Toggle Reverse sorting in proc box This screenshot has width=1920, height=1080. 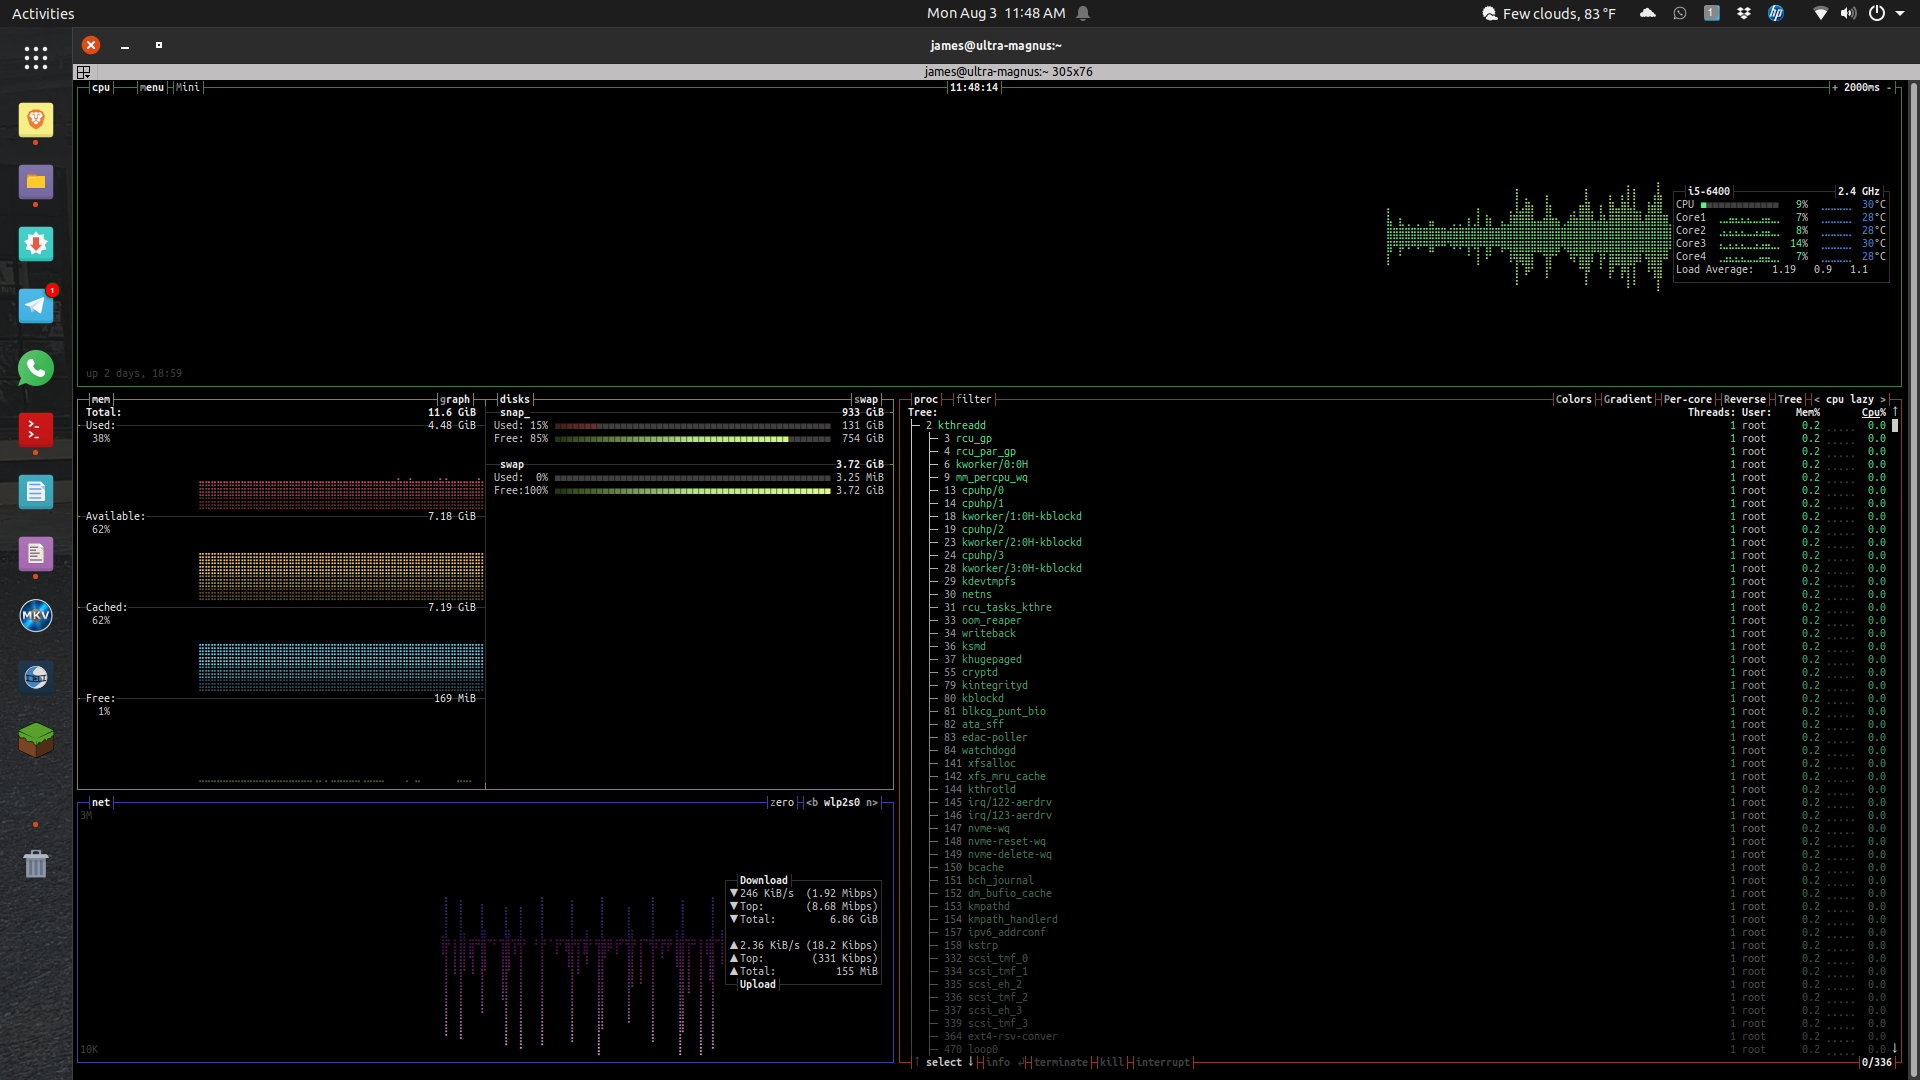pyautogui.click(x=1744, y=399)
